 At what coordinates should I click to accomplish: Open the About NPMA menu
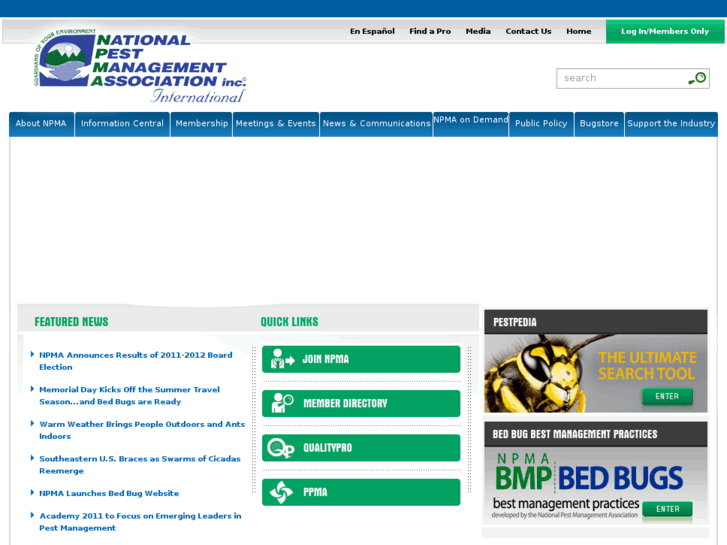[x=41, y=124]
